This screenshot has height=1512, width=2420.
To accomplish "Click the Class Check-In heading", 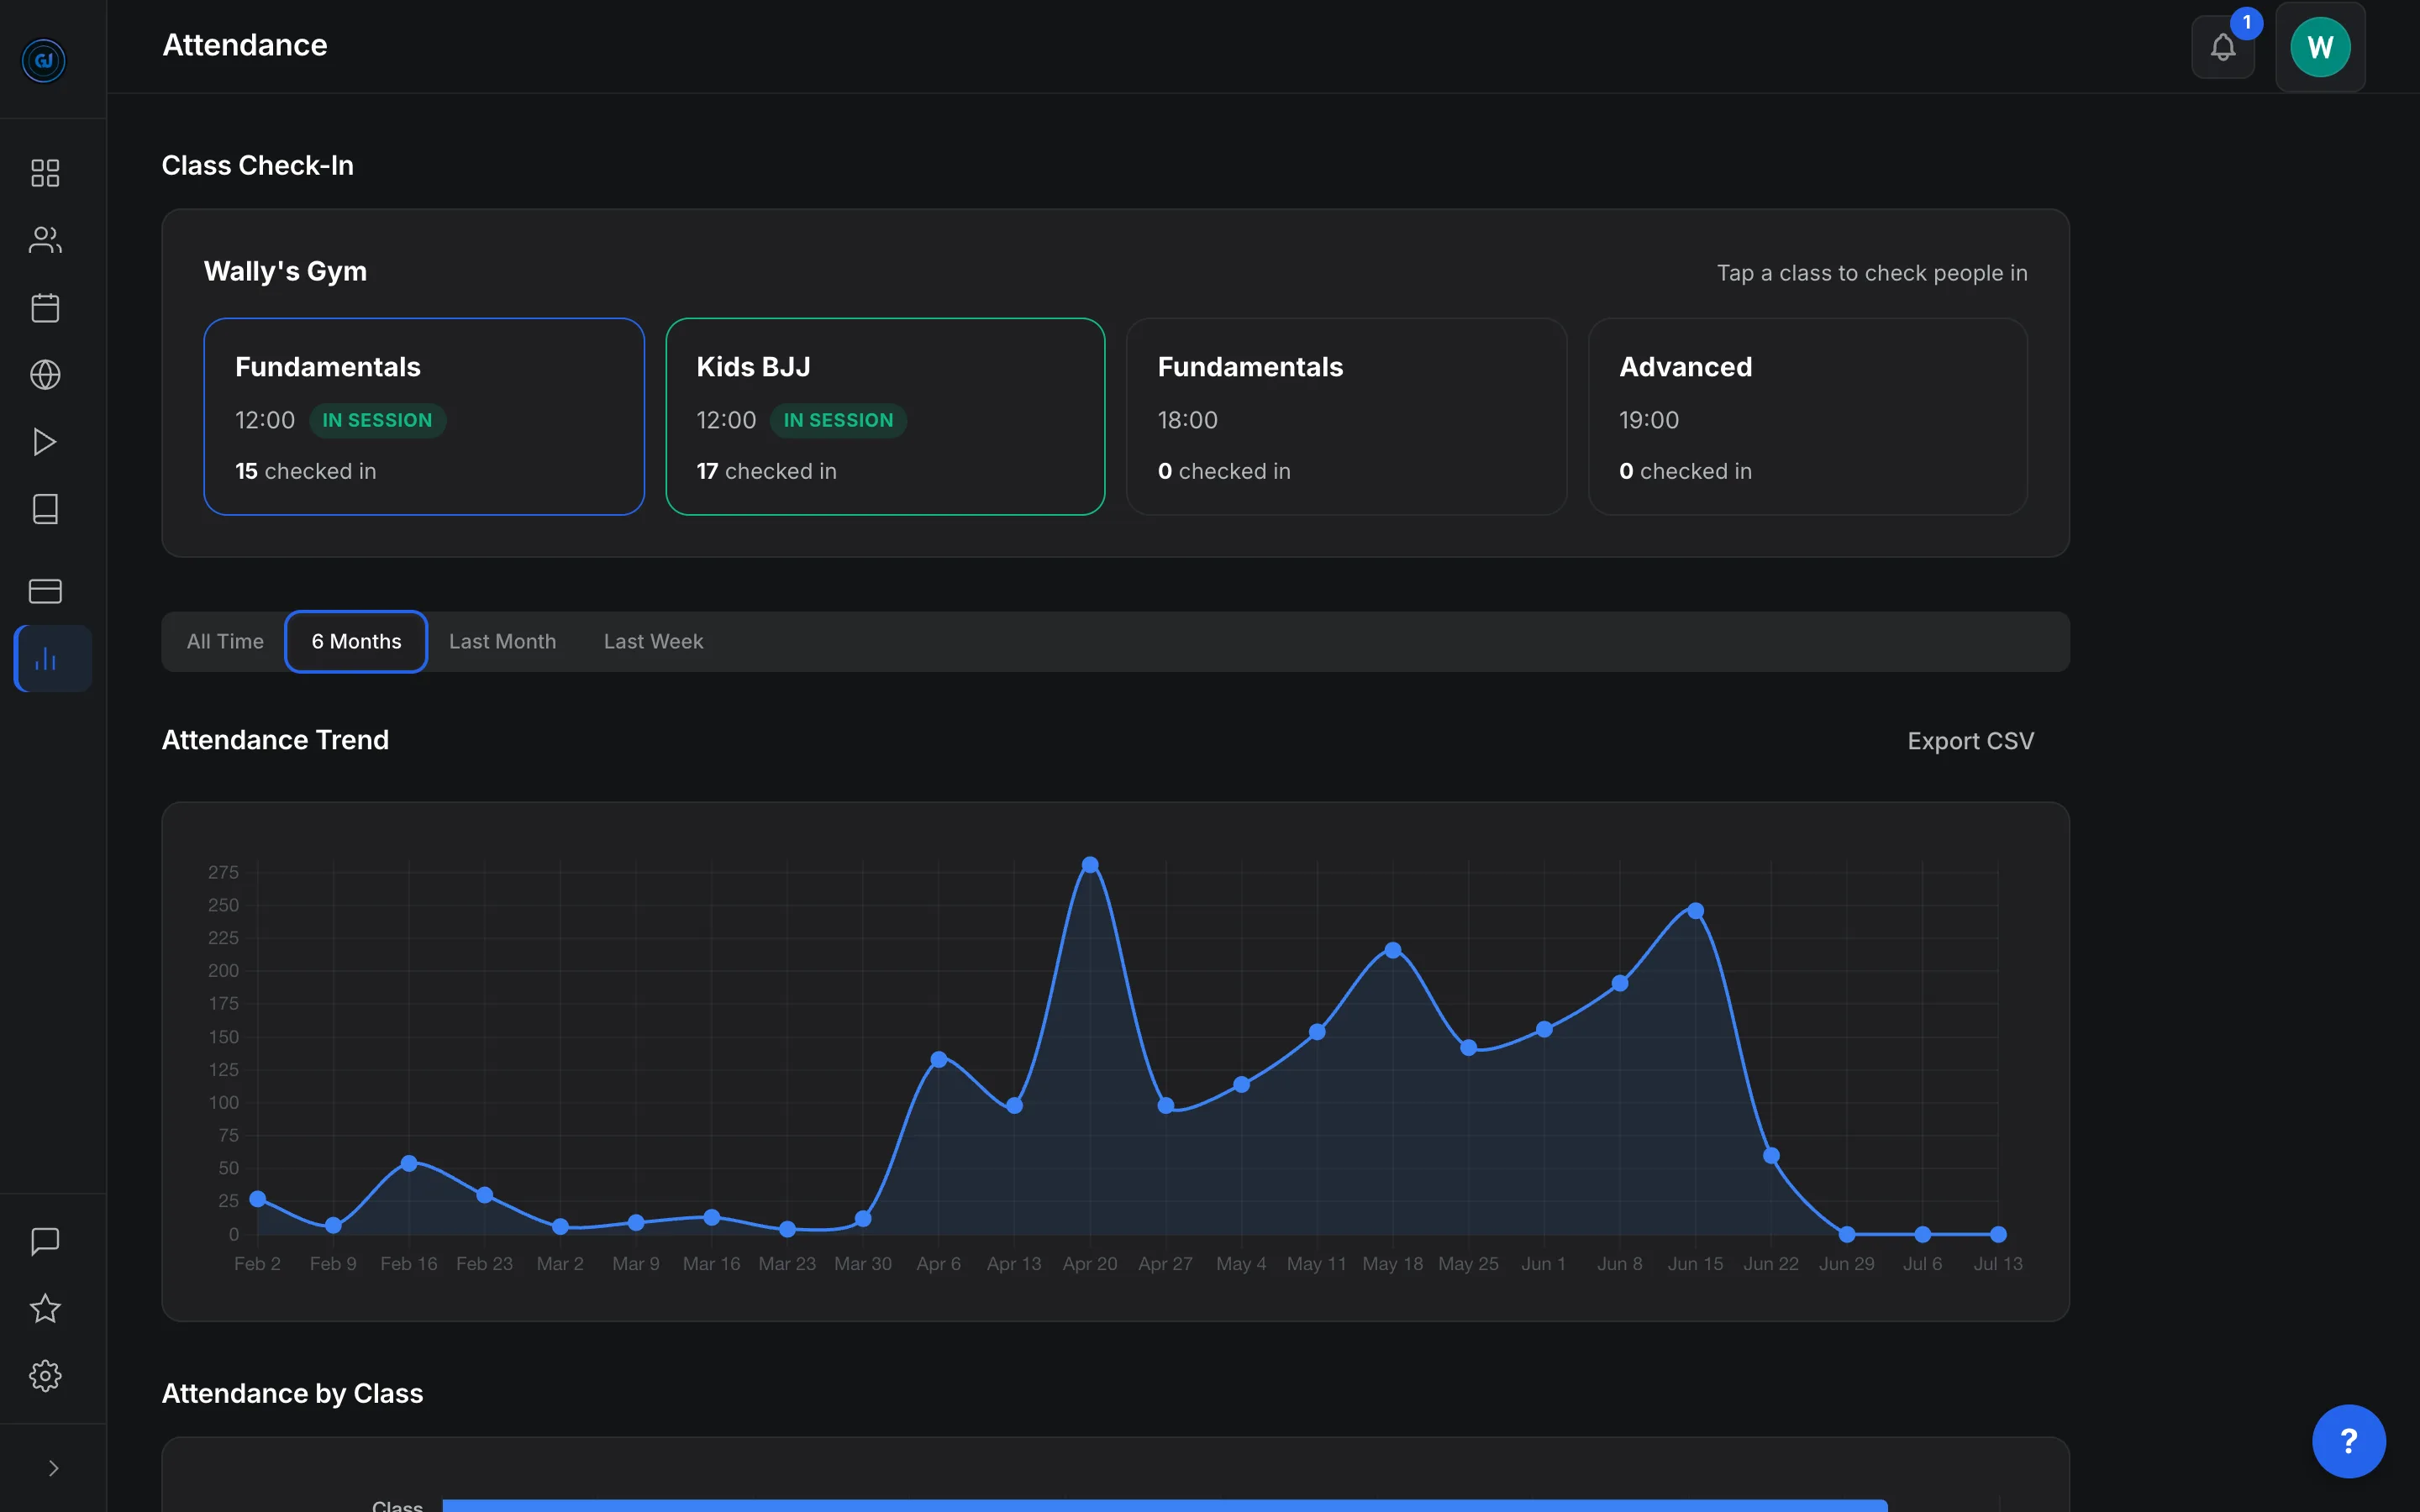I will click(257, 165).
